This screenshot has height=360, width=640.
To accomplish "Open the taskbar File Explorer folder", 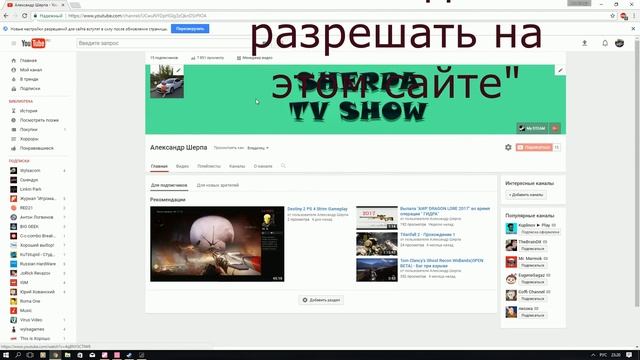I will (67, 355).
